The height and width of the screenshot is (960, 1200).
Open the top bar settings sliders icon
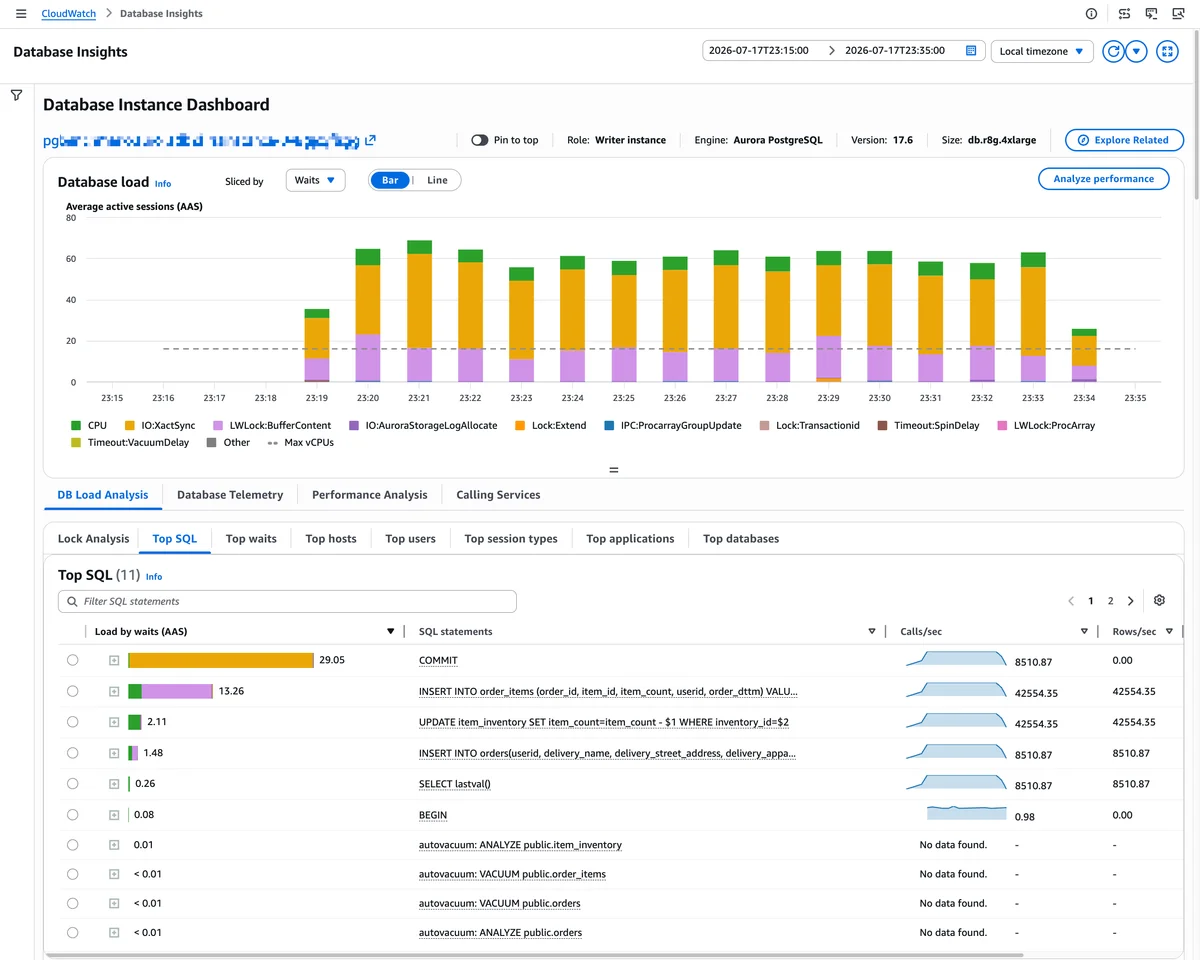point(1125,14)
